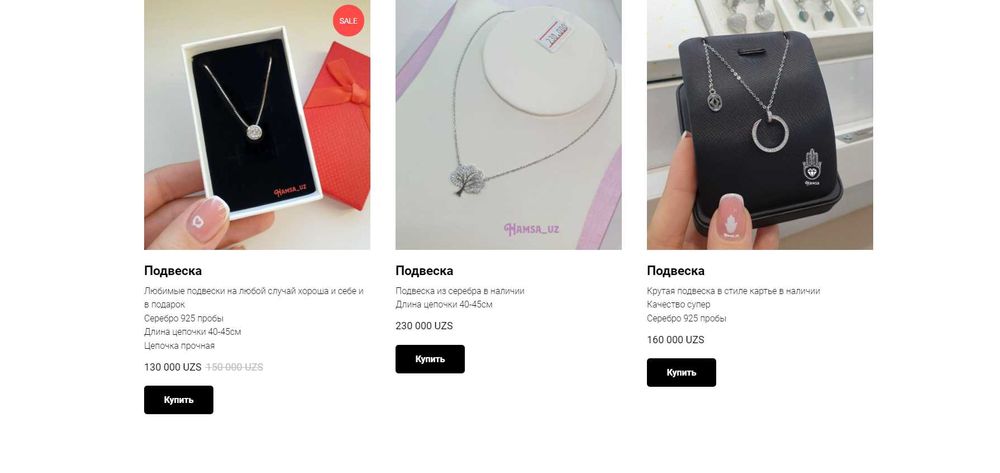Screen dimensions: 1000x473
Task: Open the Cartier-style ring pendant photo
Action: pyautogui.click(x=760, y=124)
